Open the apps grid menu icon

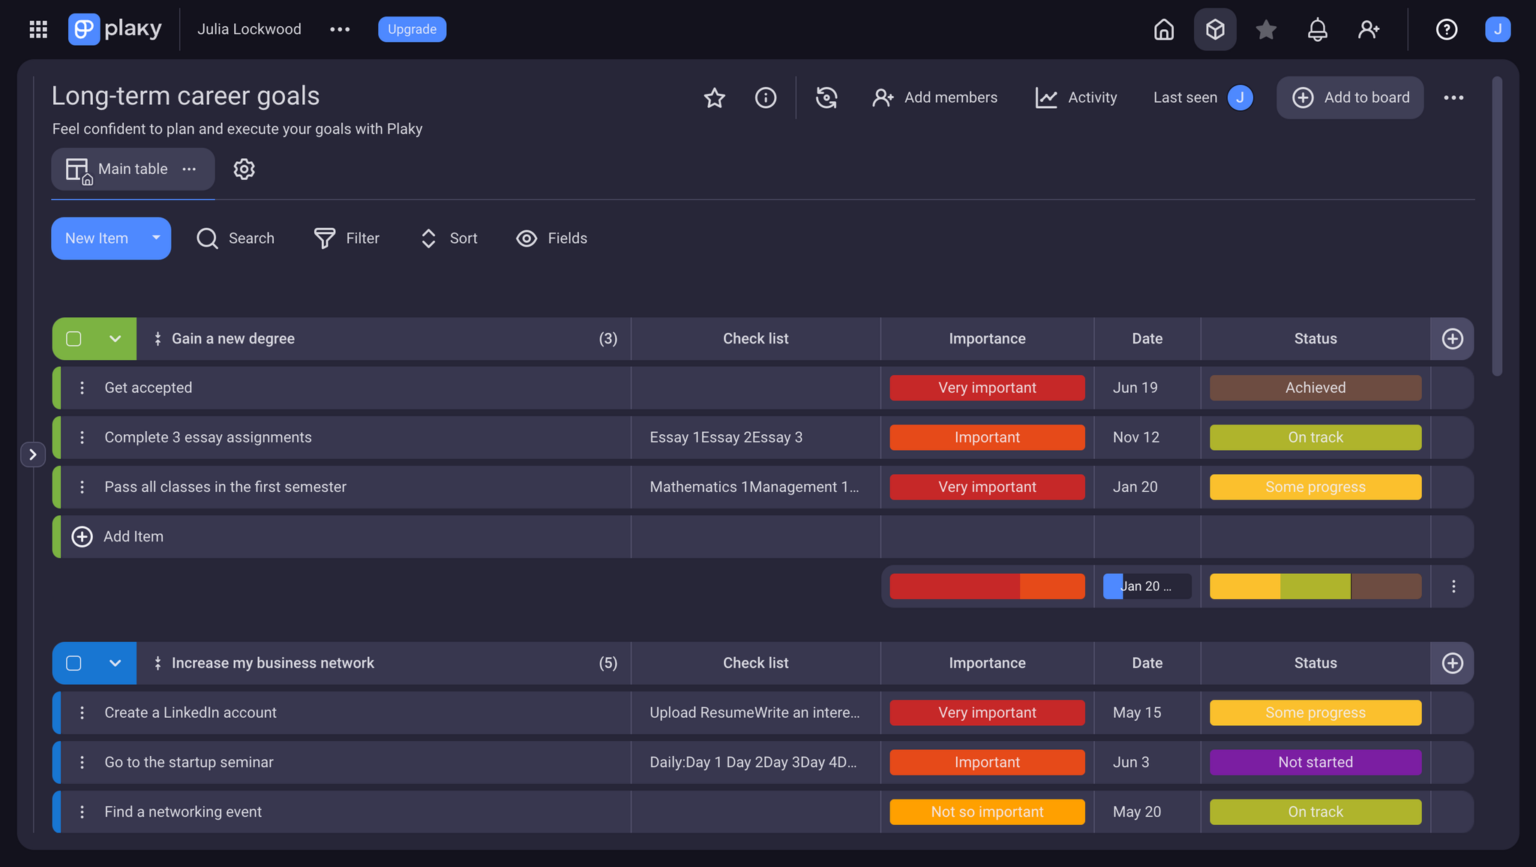click(x=38, y=29)
